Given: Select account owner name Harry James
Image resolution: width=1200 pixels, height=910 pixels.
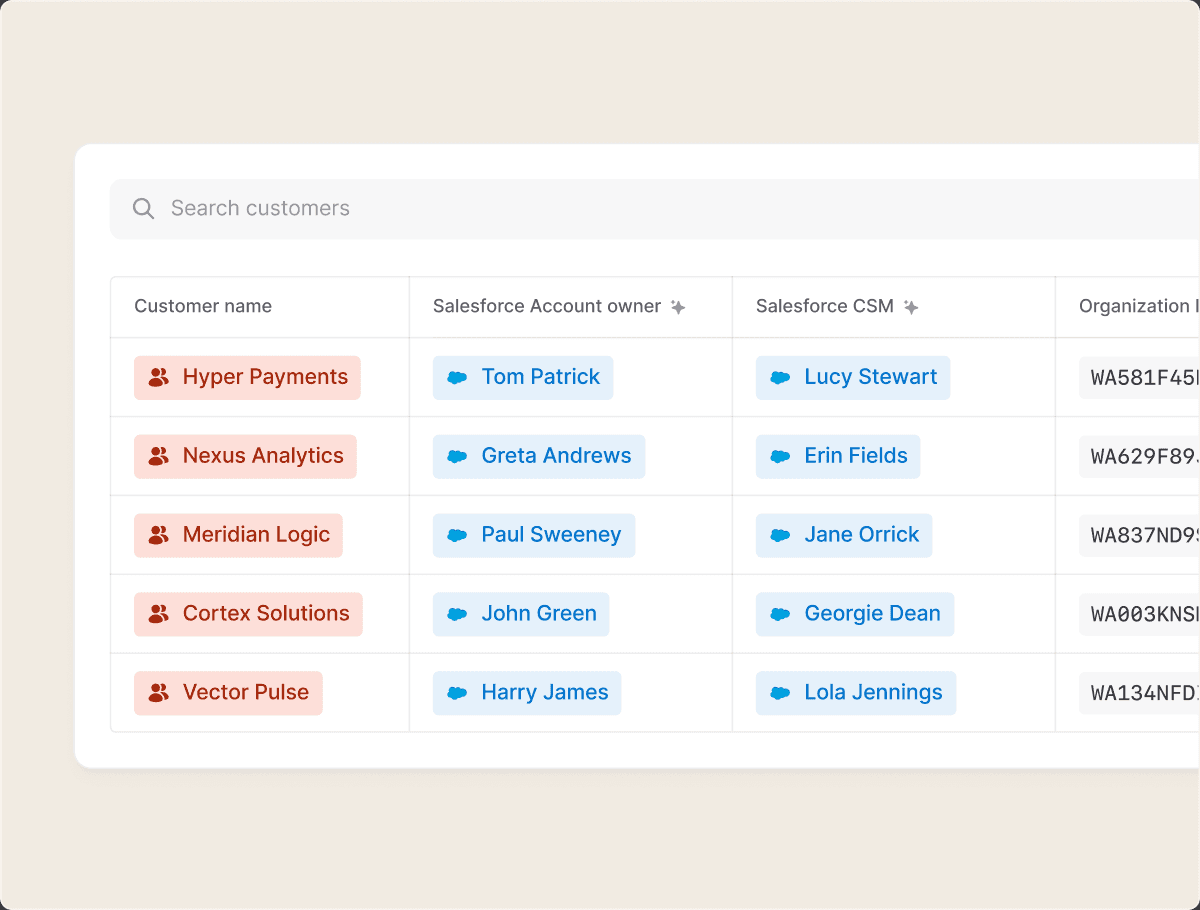Looking at the screenshot, I should [545, 692].
